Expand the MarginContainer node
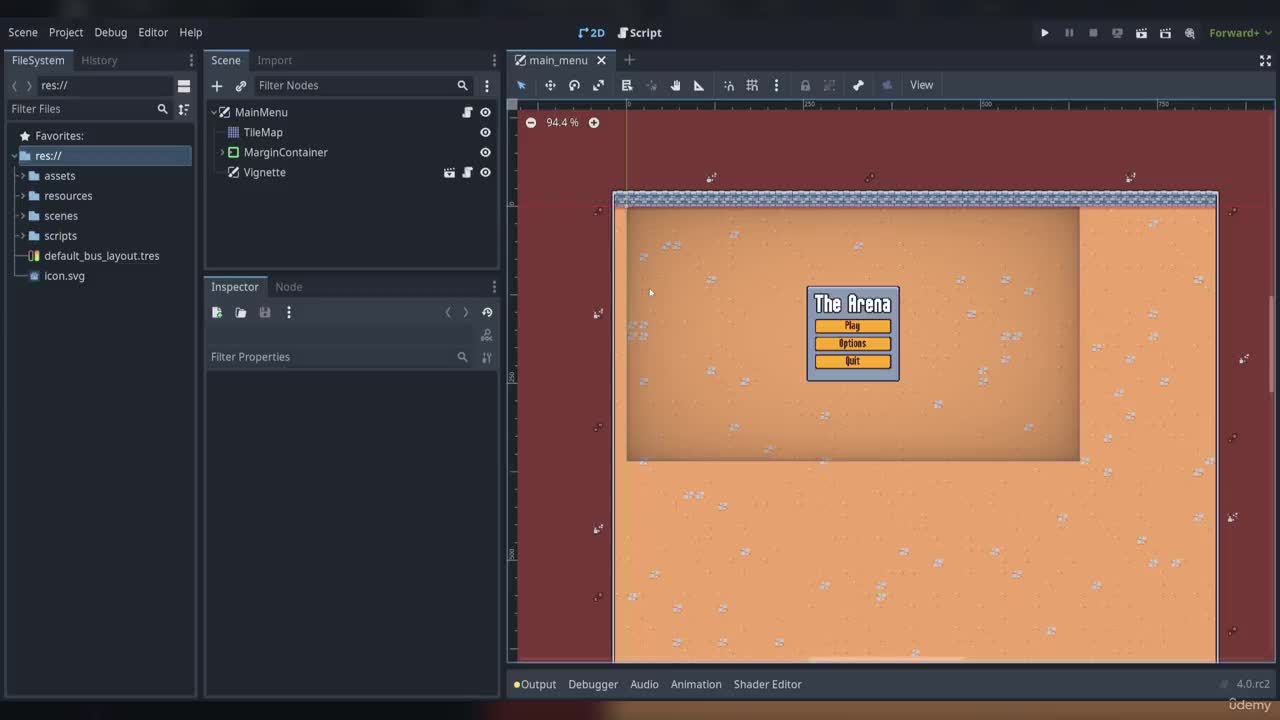1280x720 pixels. 222,152
